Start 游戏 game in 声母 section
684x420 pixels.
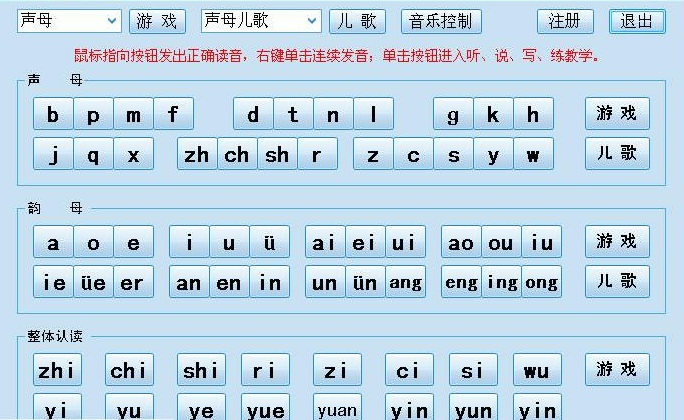click(x=617, y=114)
